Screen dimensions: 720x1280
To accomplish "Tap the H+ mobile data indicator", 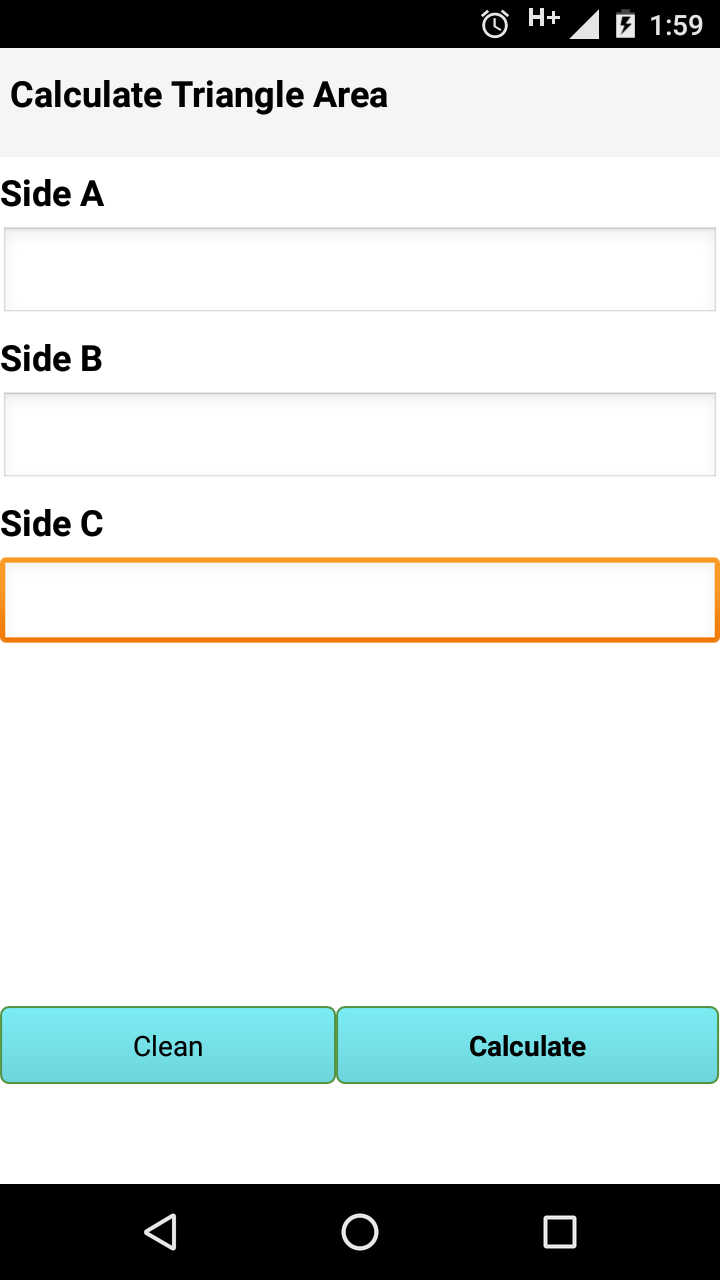I will 544,18.
